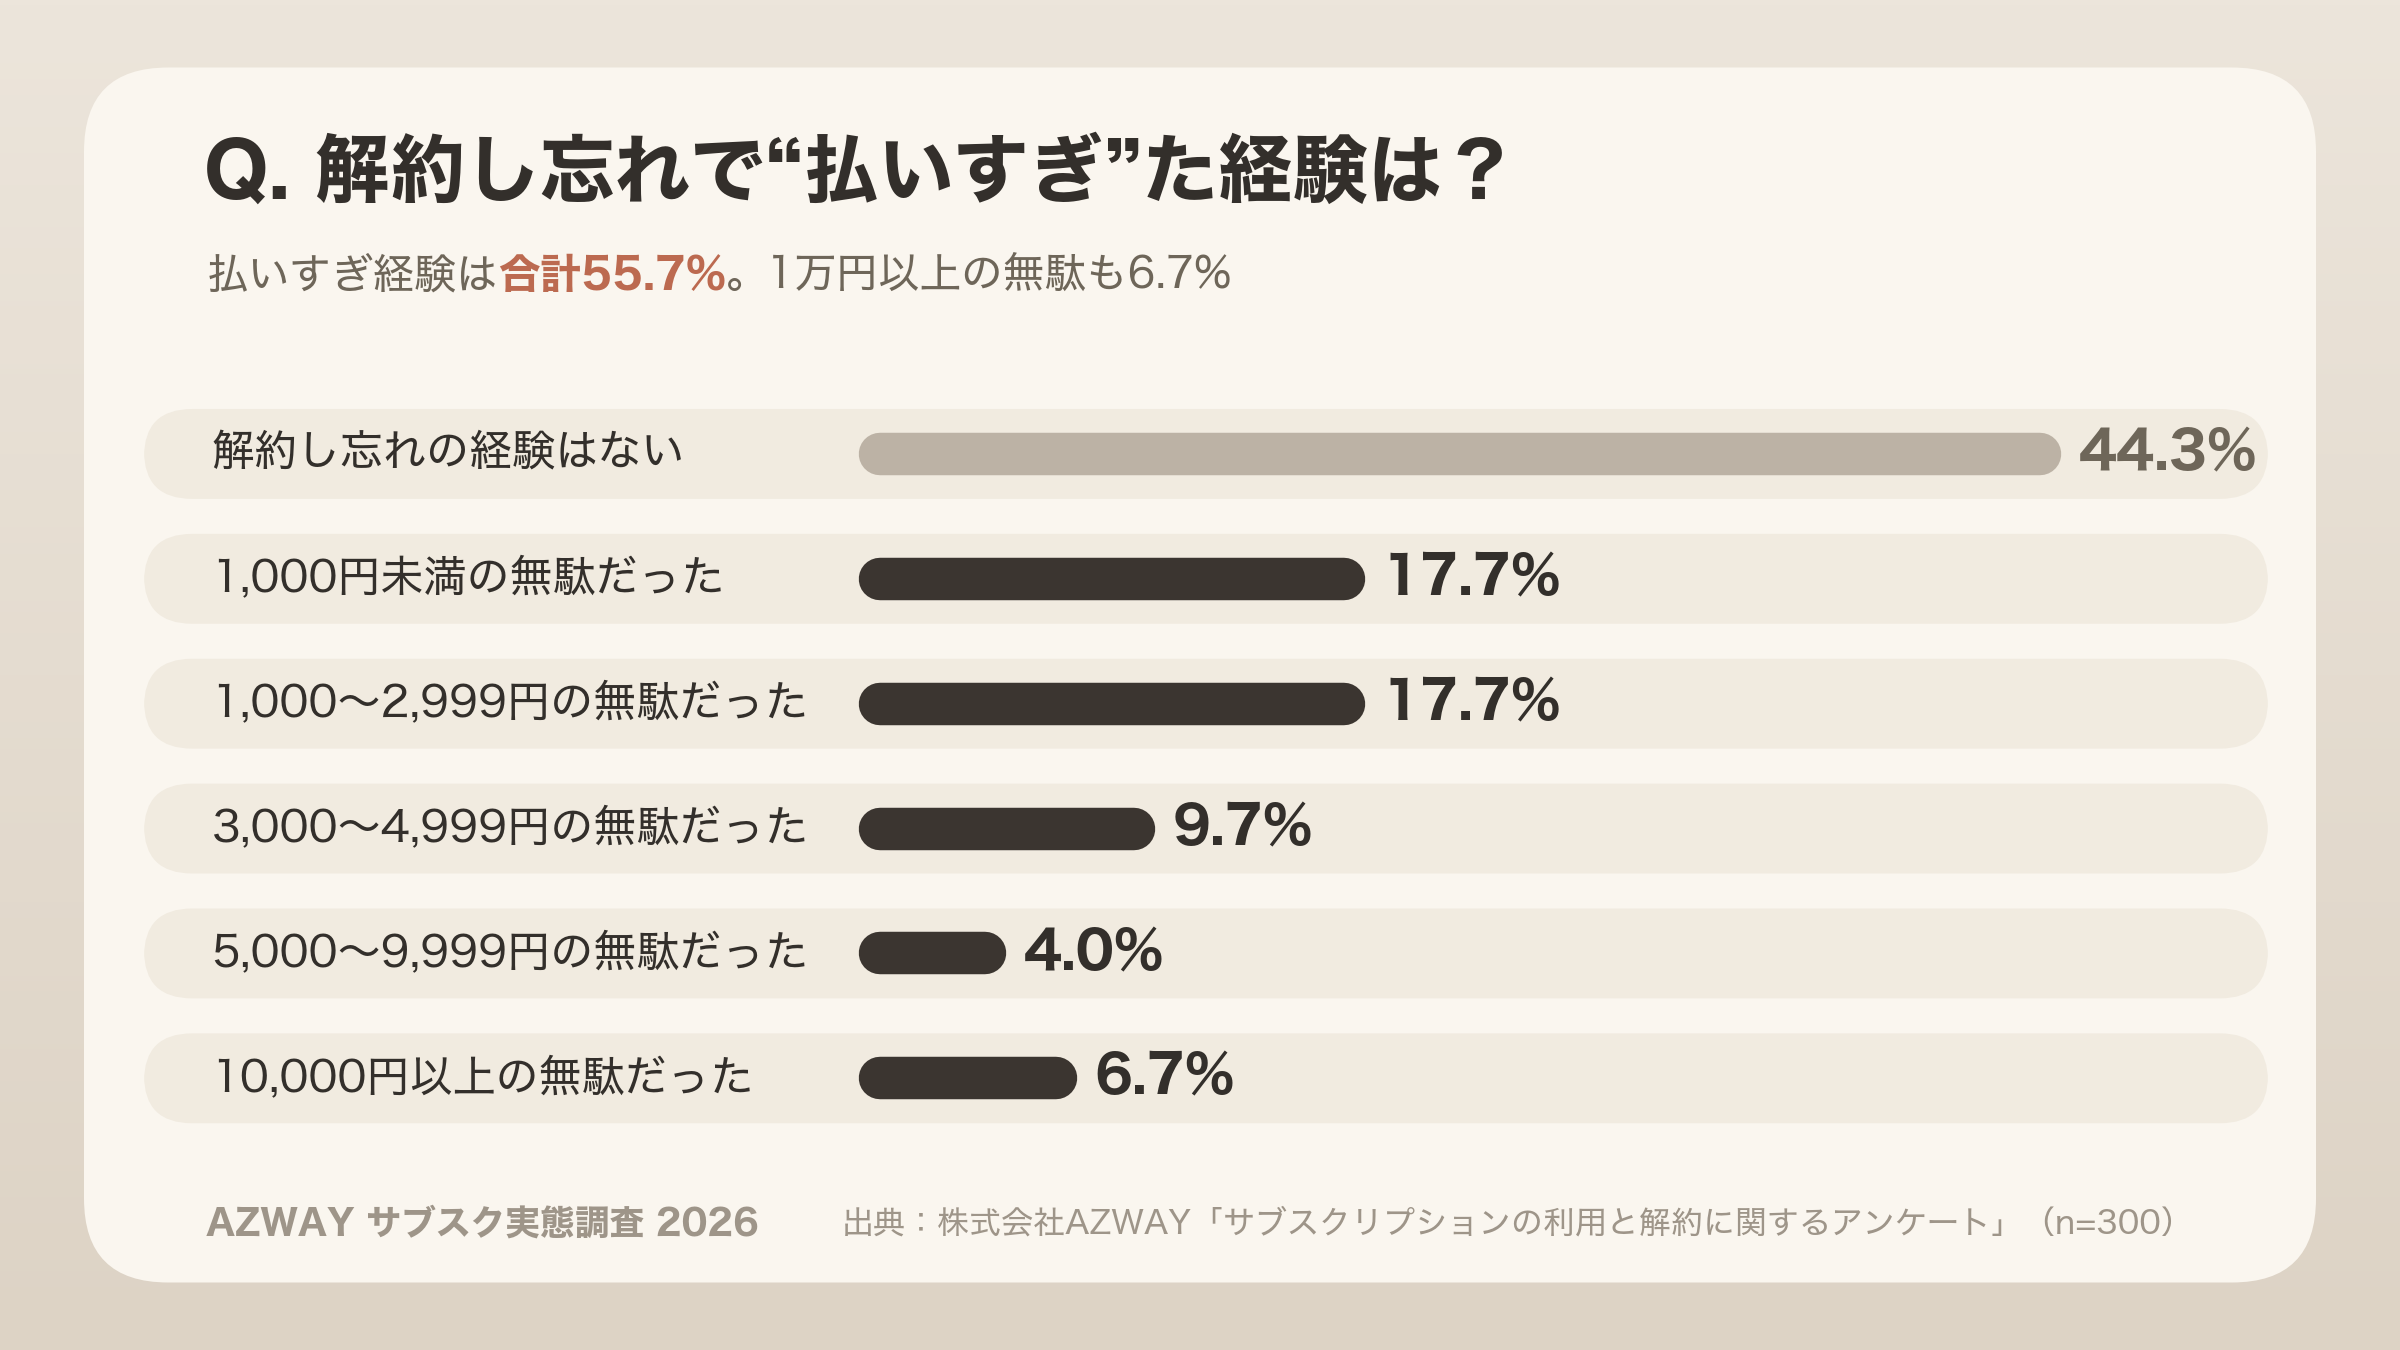
Task: Click the dark bar for 1,000円未満
Action: [1112, 579]
